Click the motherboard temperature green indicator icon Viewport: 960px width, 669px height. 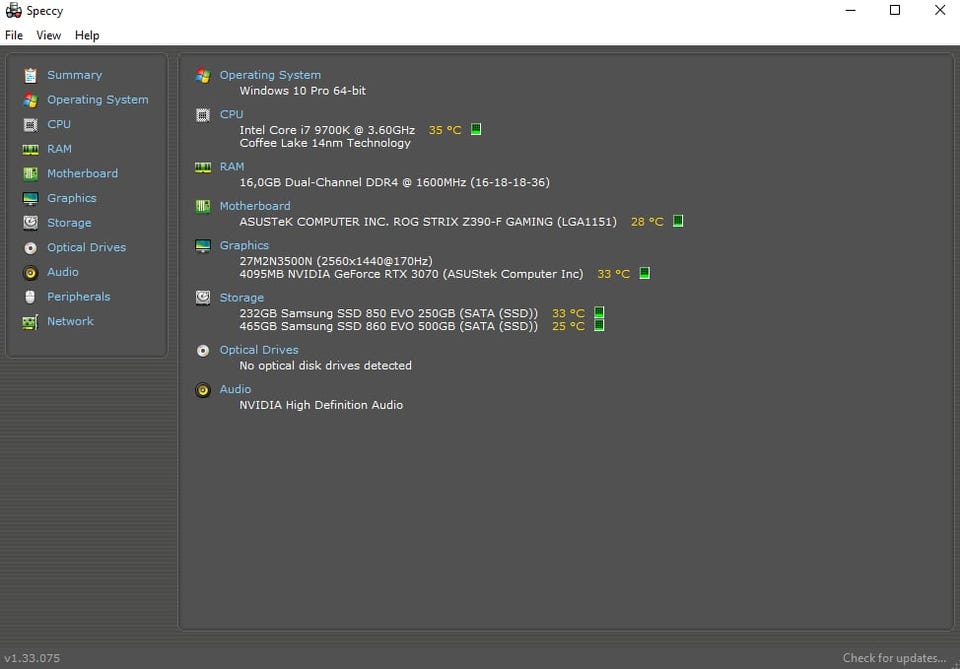678,221
